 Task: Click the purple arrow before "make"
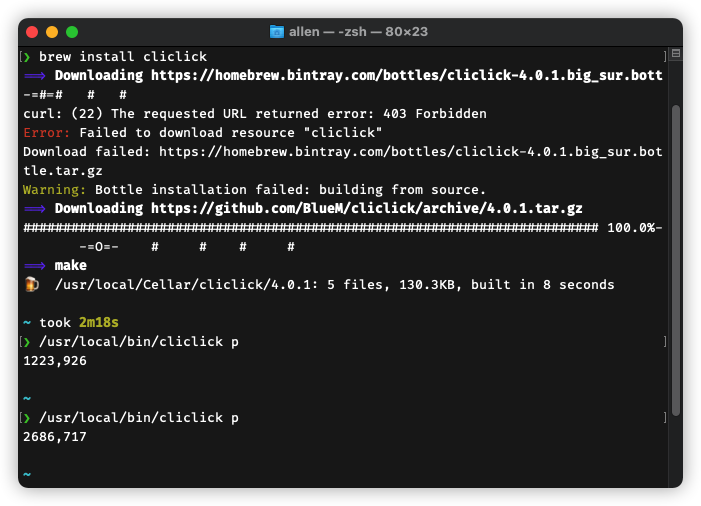35,265
